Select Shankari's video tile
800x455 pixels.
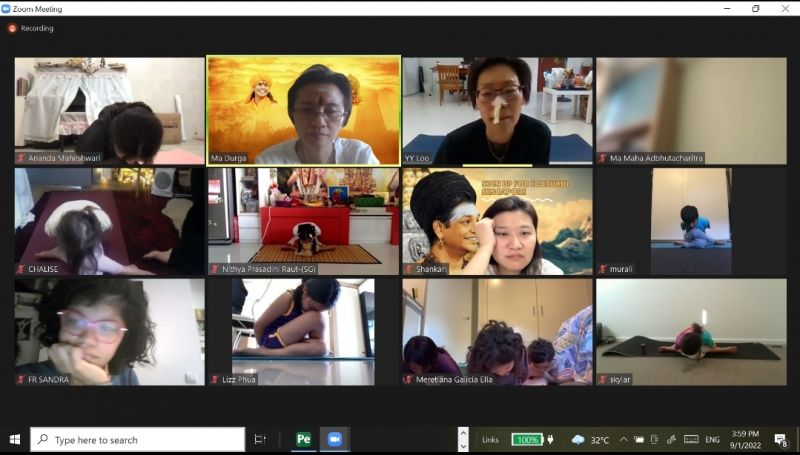coord(497,221)
